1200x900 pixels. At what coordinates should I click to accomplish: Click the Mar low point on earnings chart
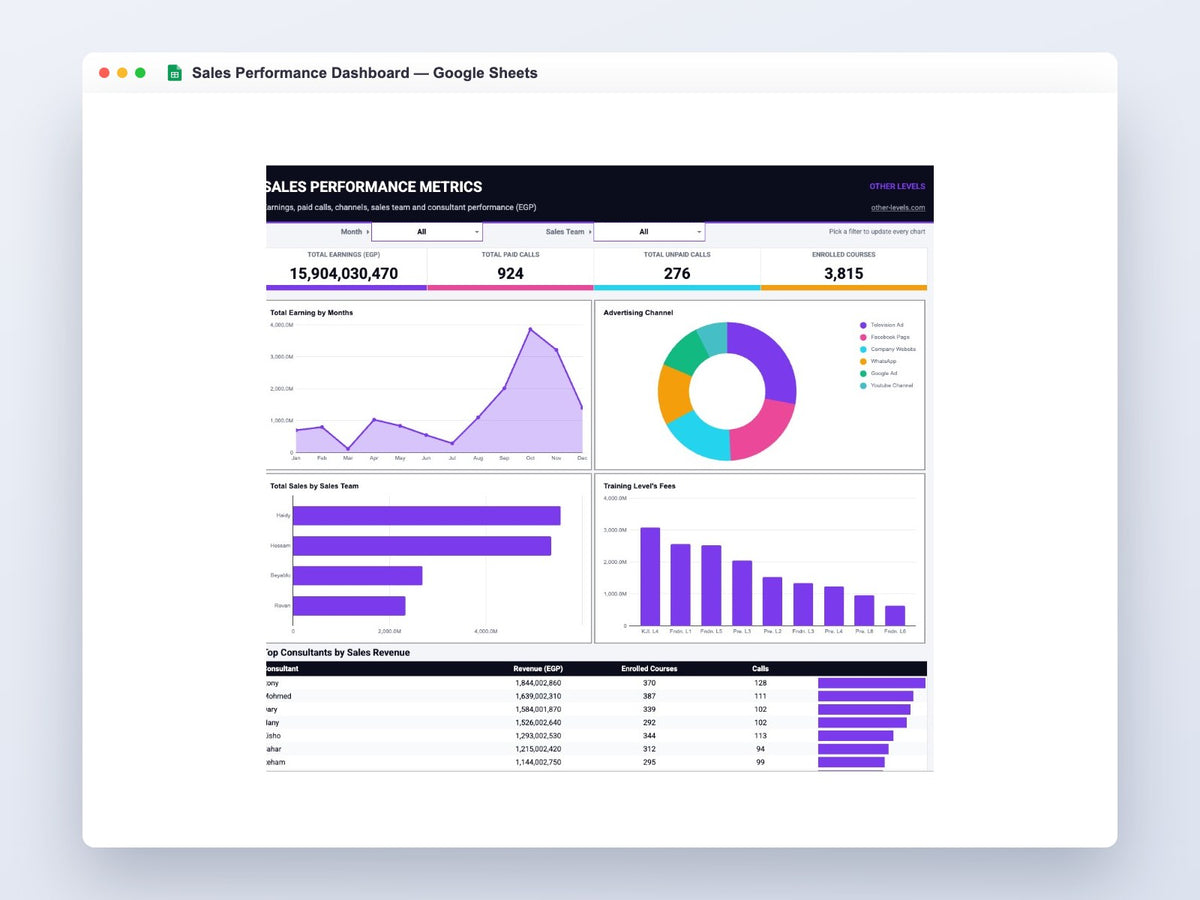pos(348,448)
